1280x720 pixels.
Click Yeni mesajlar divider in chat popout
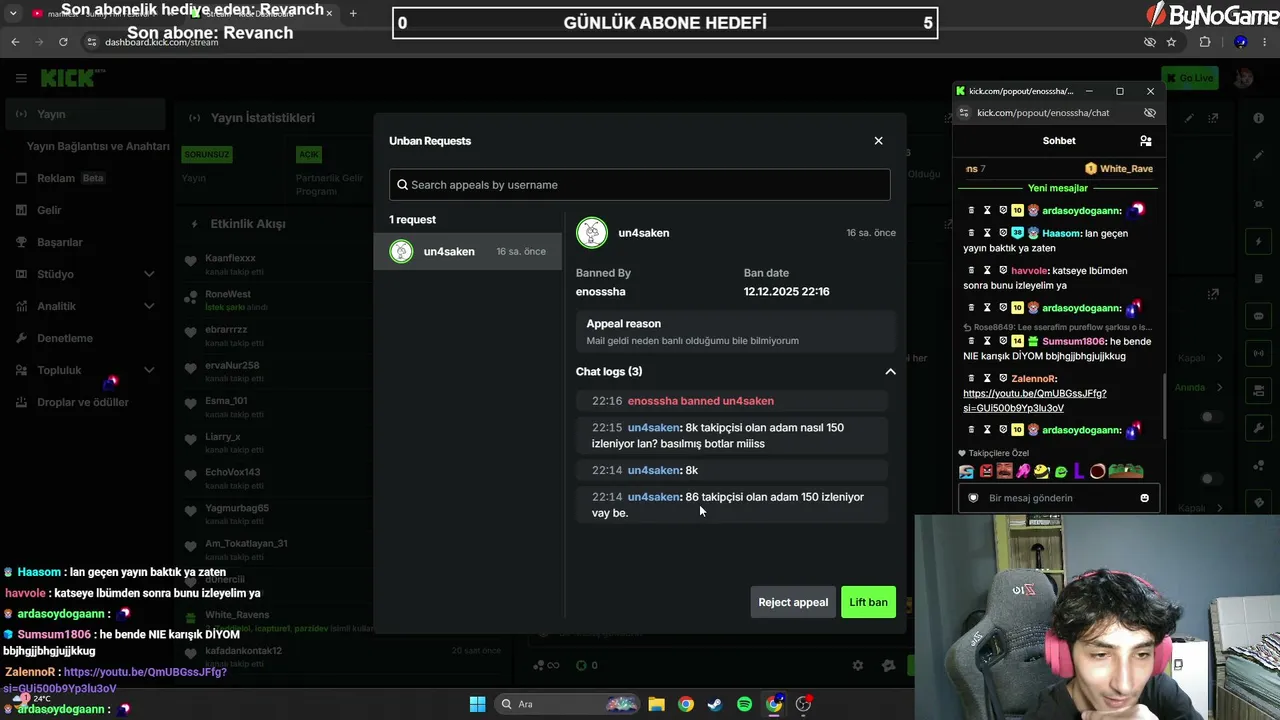click(x=1057, y=188)
